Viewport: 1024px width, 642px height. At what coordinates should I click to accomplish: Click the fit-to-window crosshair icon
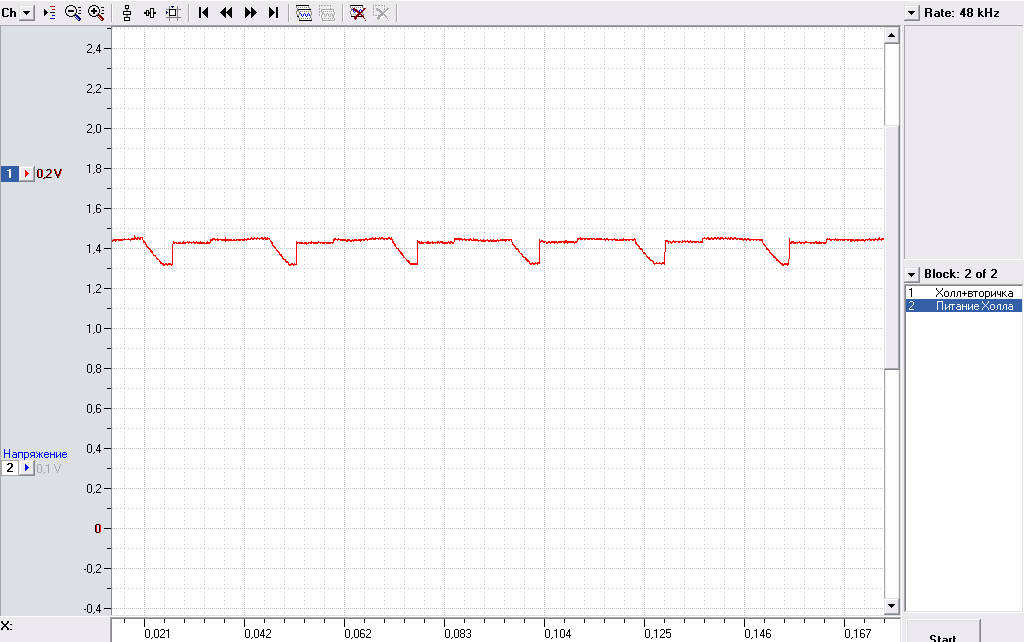[x=173, y=13]
